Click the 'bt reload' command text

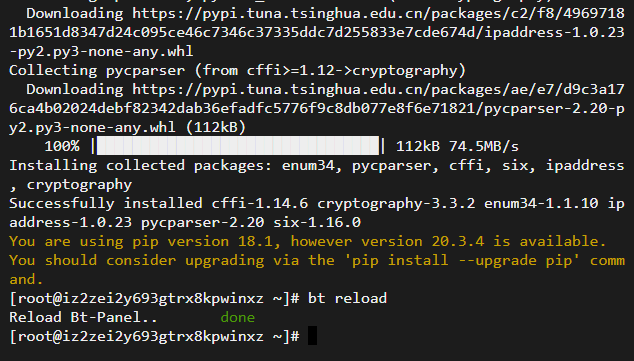pyautogui.click(x=347, y=298)
